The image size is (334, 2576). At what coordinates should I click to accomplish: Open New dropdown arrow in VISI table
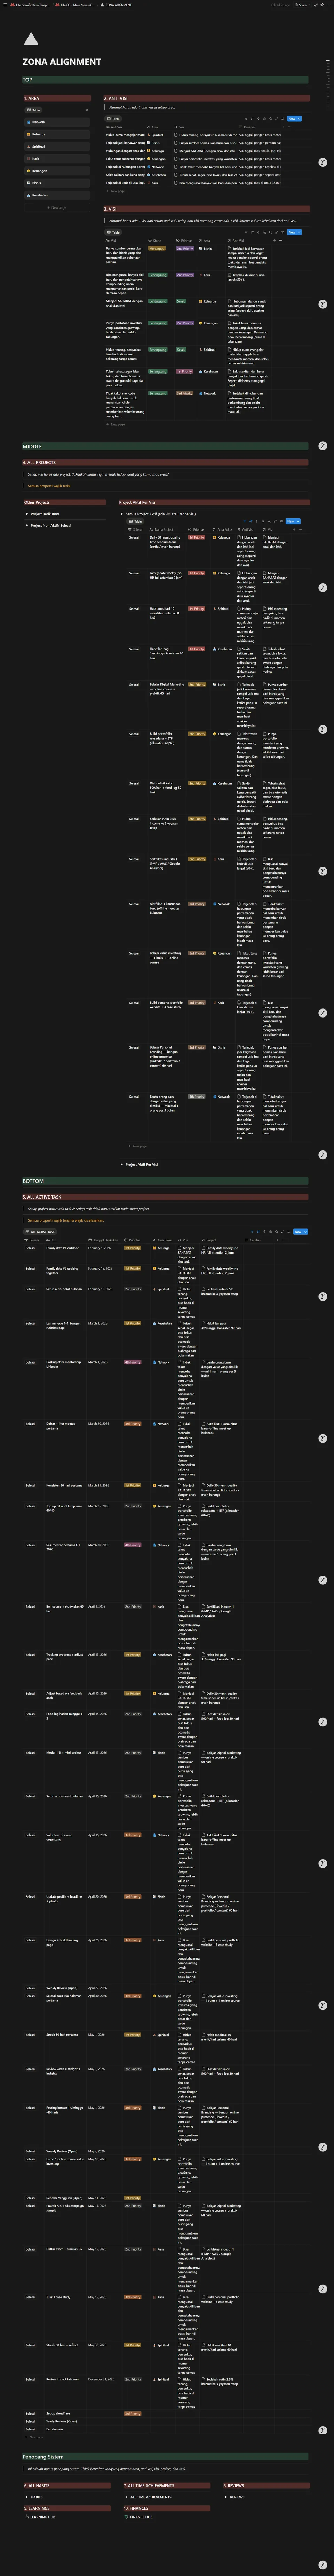pyautogui.click(x=299, y=232)
